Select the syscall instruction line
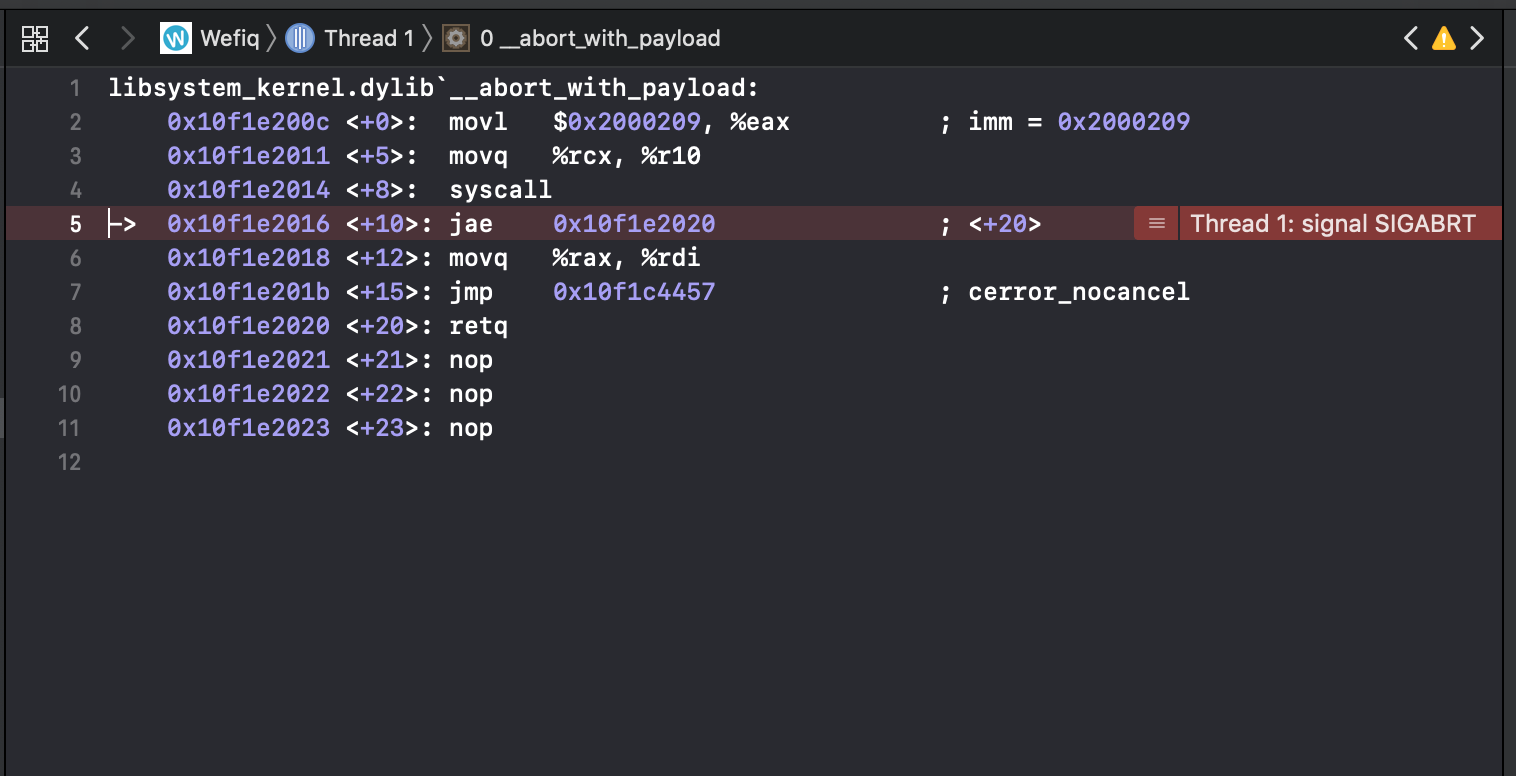The image size is (1516, 776). pos(500,189)
